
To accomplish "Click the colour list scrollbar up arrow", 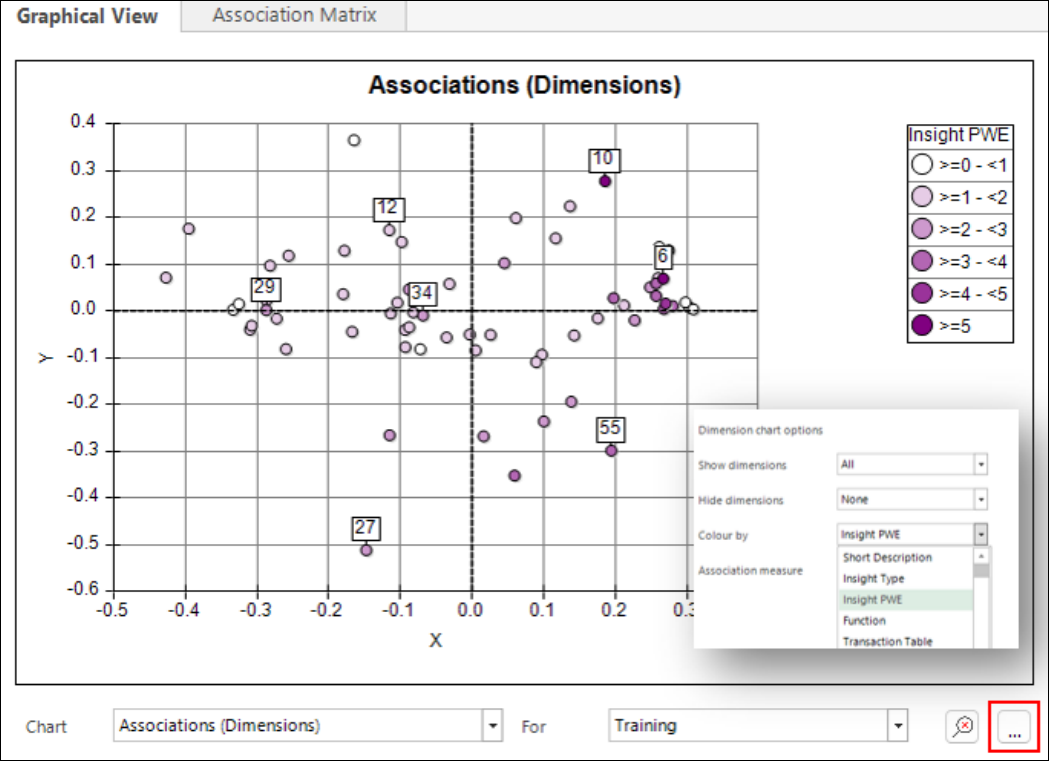I will 981,556.
